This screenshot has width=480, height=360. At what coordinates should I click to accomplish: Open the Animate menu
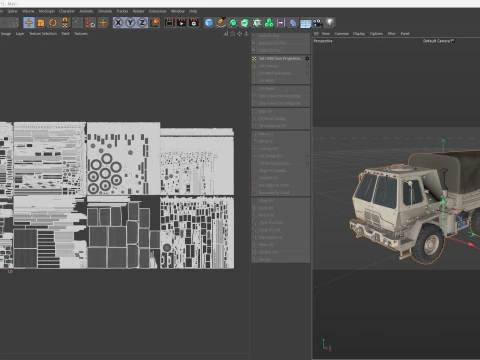click(x=86, y=11)
